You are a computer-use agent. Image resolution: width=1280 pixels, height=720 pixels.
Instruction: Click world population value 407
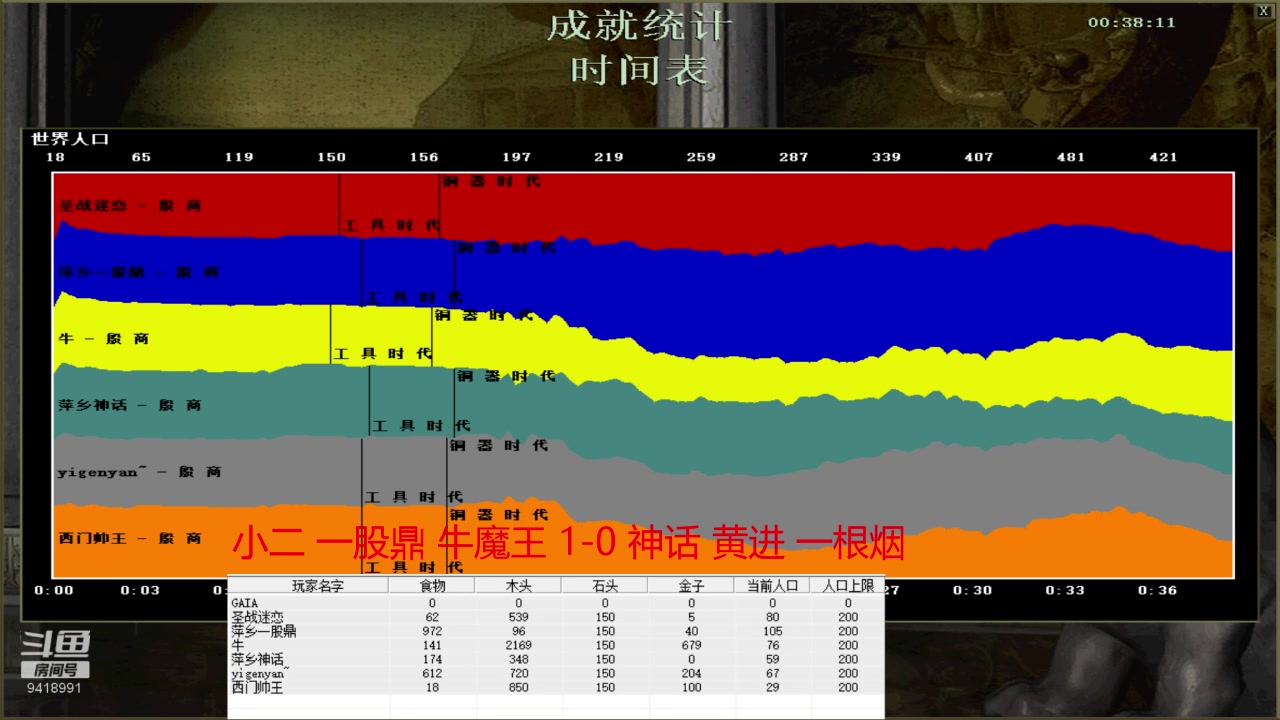click(x=979, y=157)
